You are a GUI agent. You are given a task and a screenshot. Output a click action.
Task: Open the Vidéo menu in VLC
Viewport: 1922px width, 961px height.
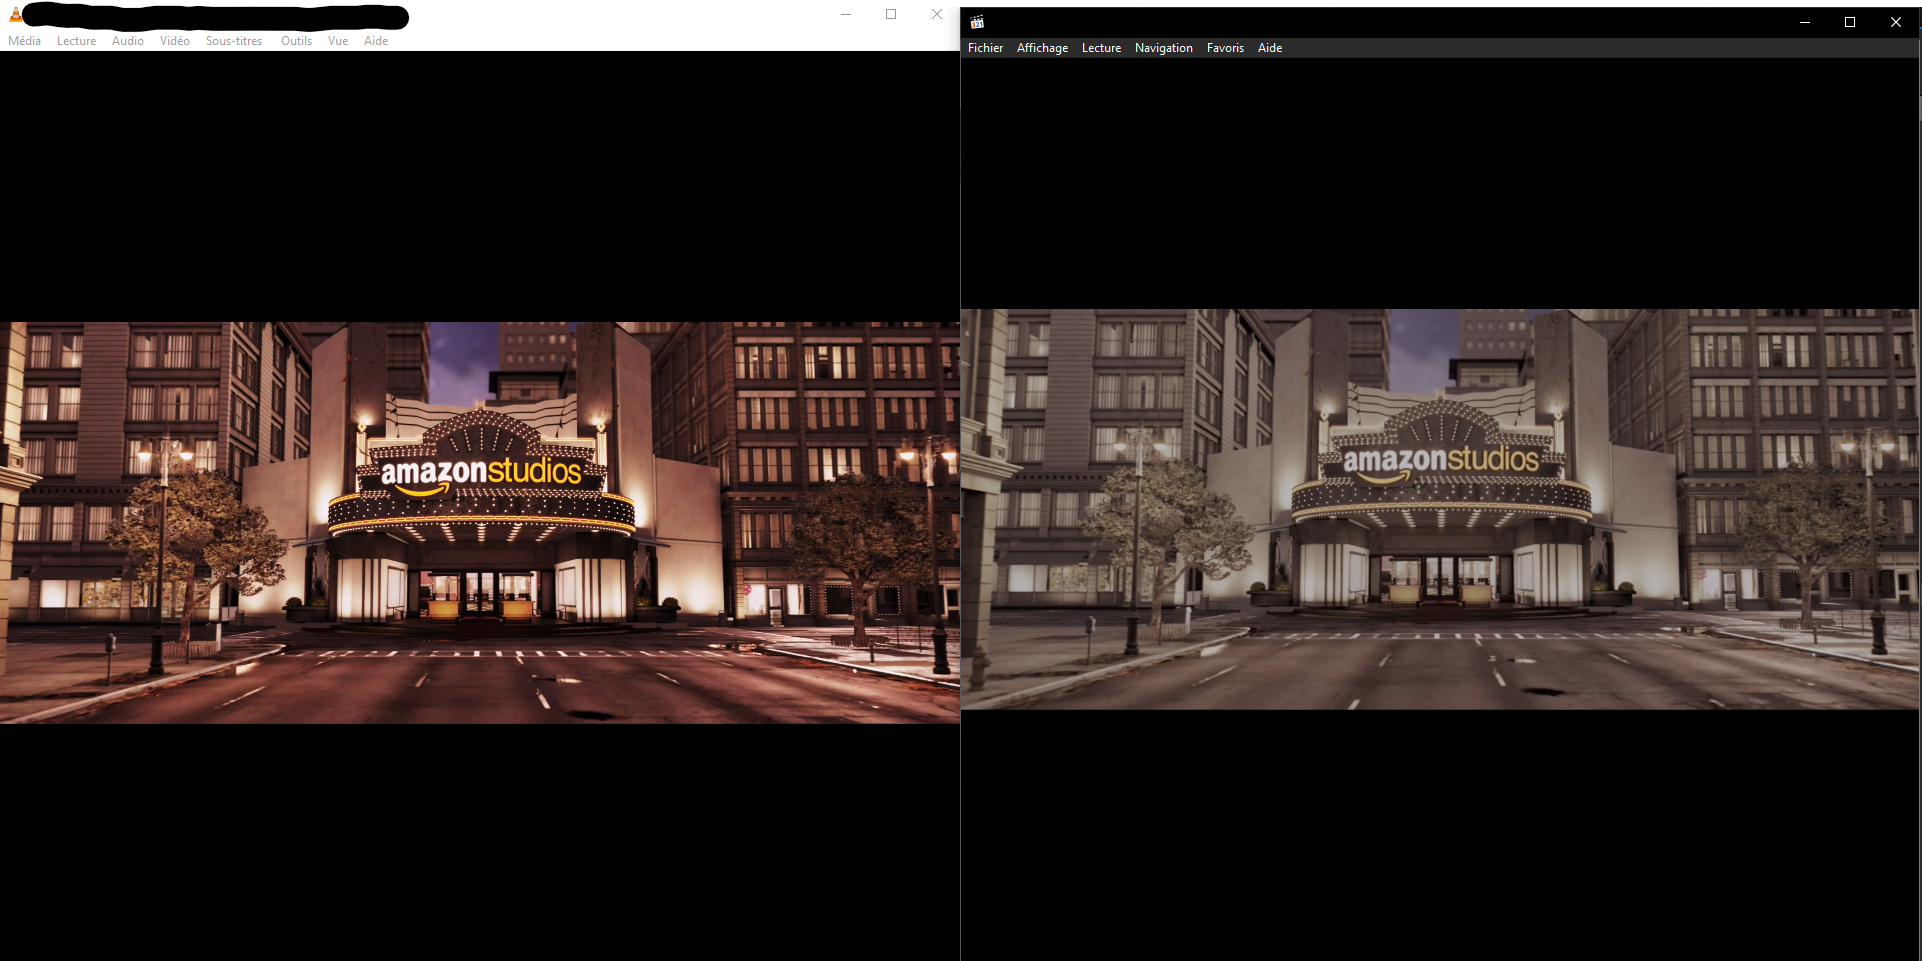tap(175, 41)
